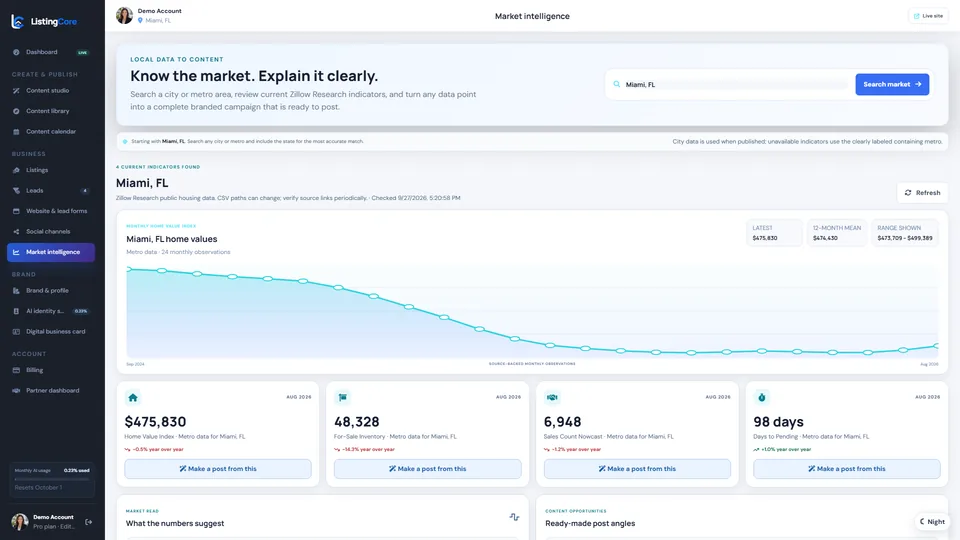
Task: Click the Refresh button
Action: [x=922, y=193]
